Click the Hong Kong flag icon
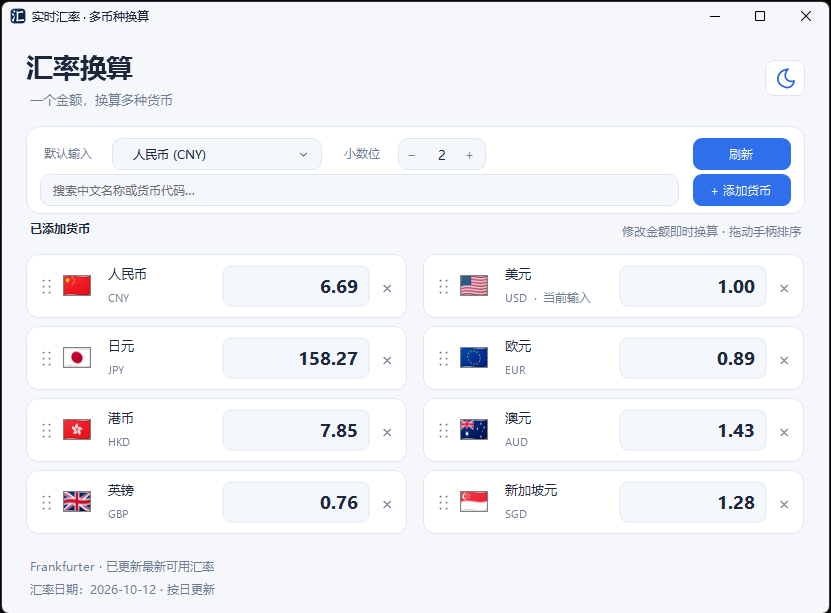This screenshot has width=831, height=613. coord(77,430)
